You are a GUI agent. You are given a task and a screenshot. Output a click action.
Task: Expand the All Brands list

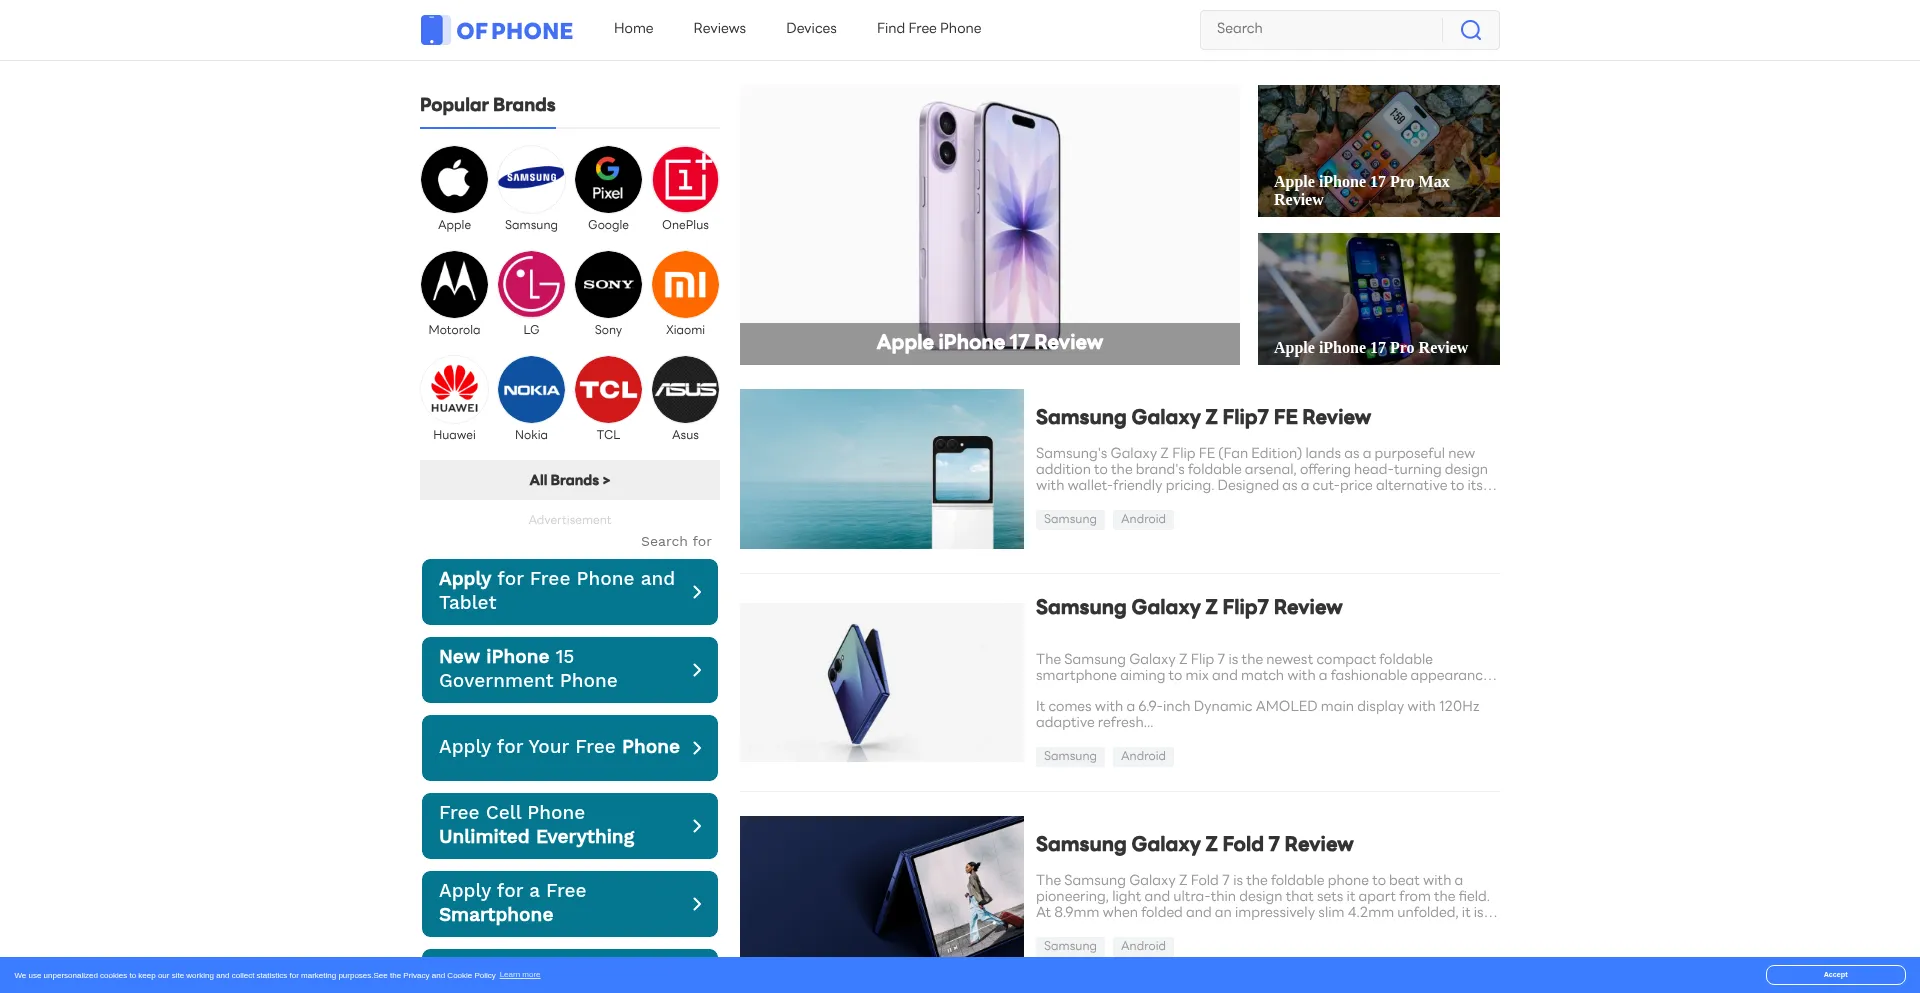pyautogui.click(x=570, y=480)
